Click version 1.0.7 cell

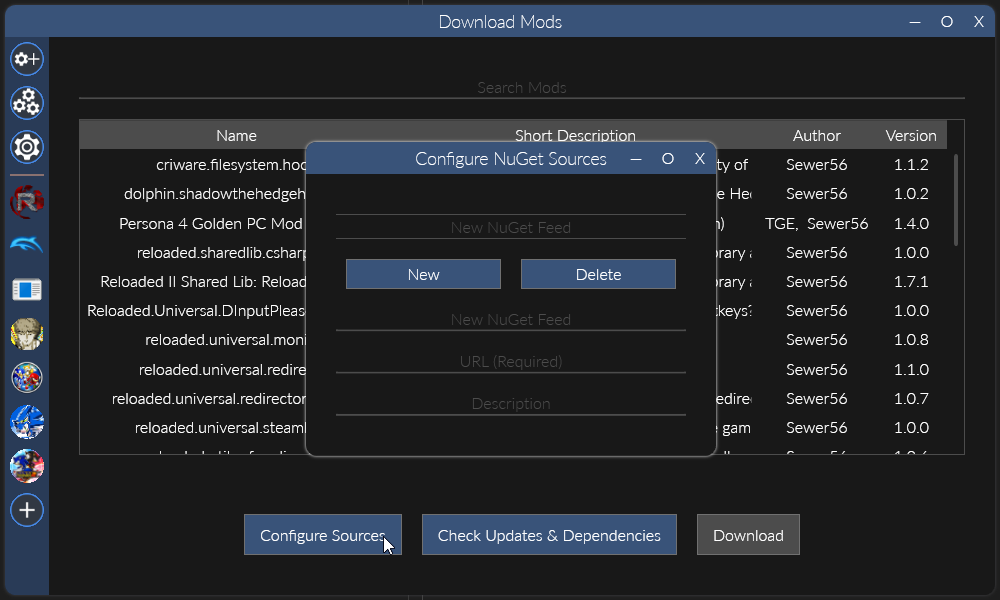pos(911,399)
